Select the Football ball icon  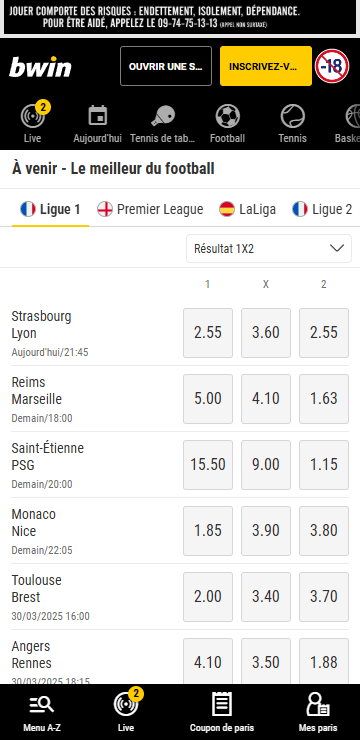[x=227, y=116]
